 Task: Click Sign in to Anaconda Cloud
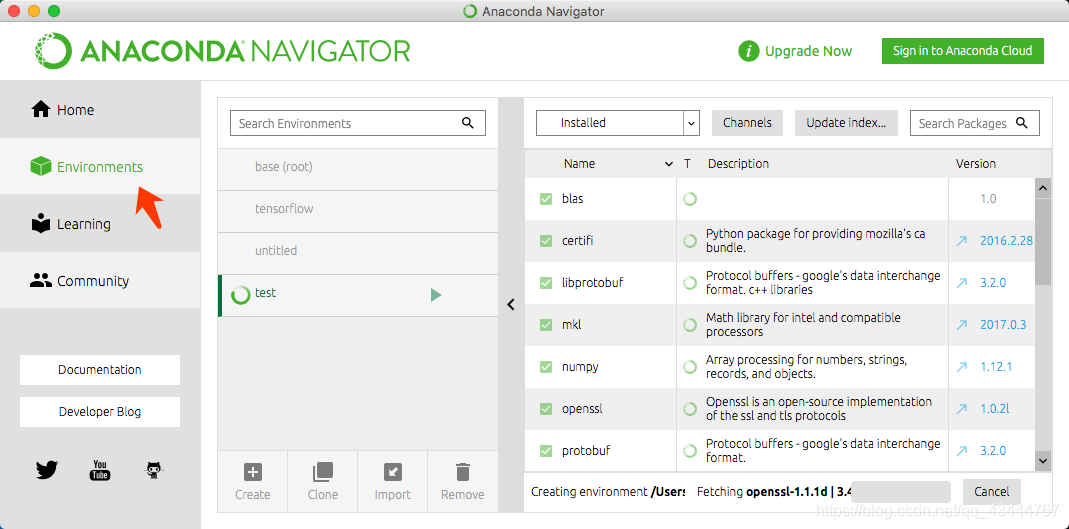[x=963, y=51]
